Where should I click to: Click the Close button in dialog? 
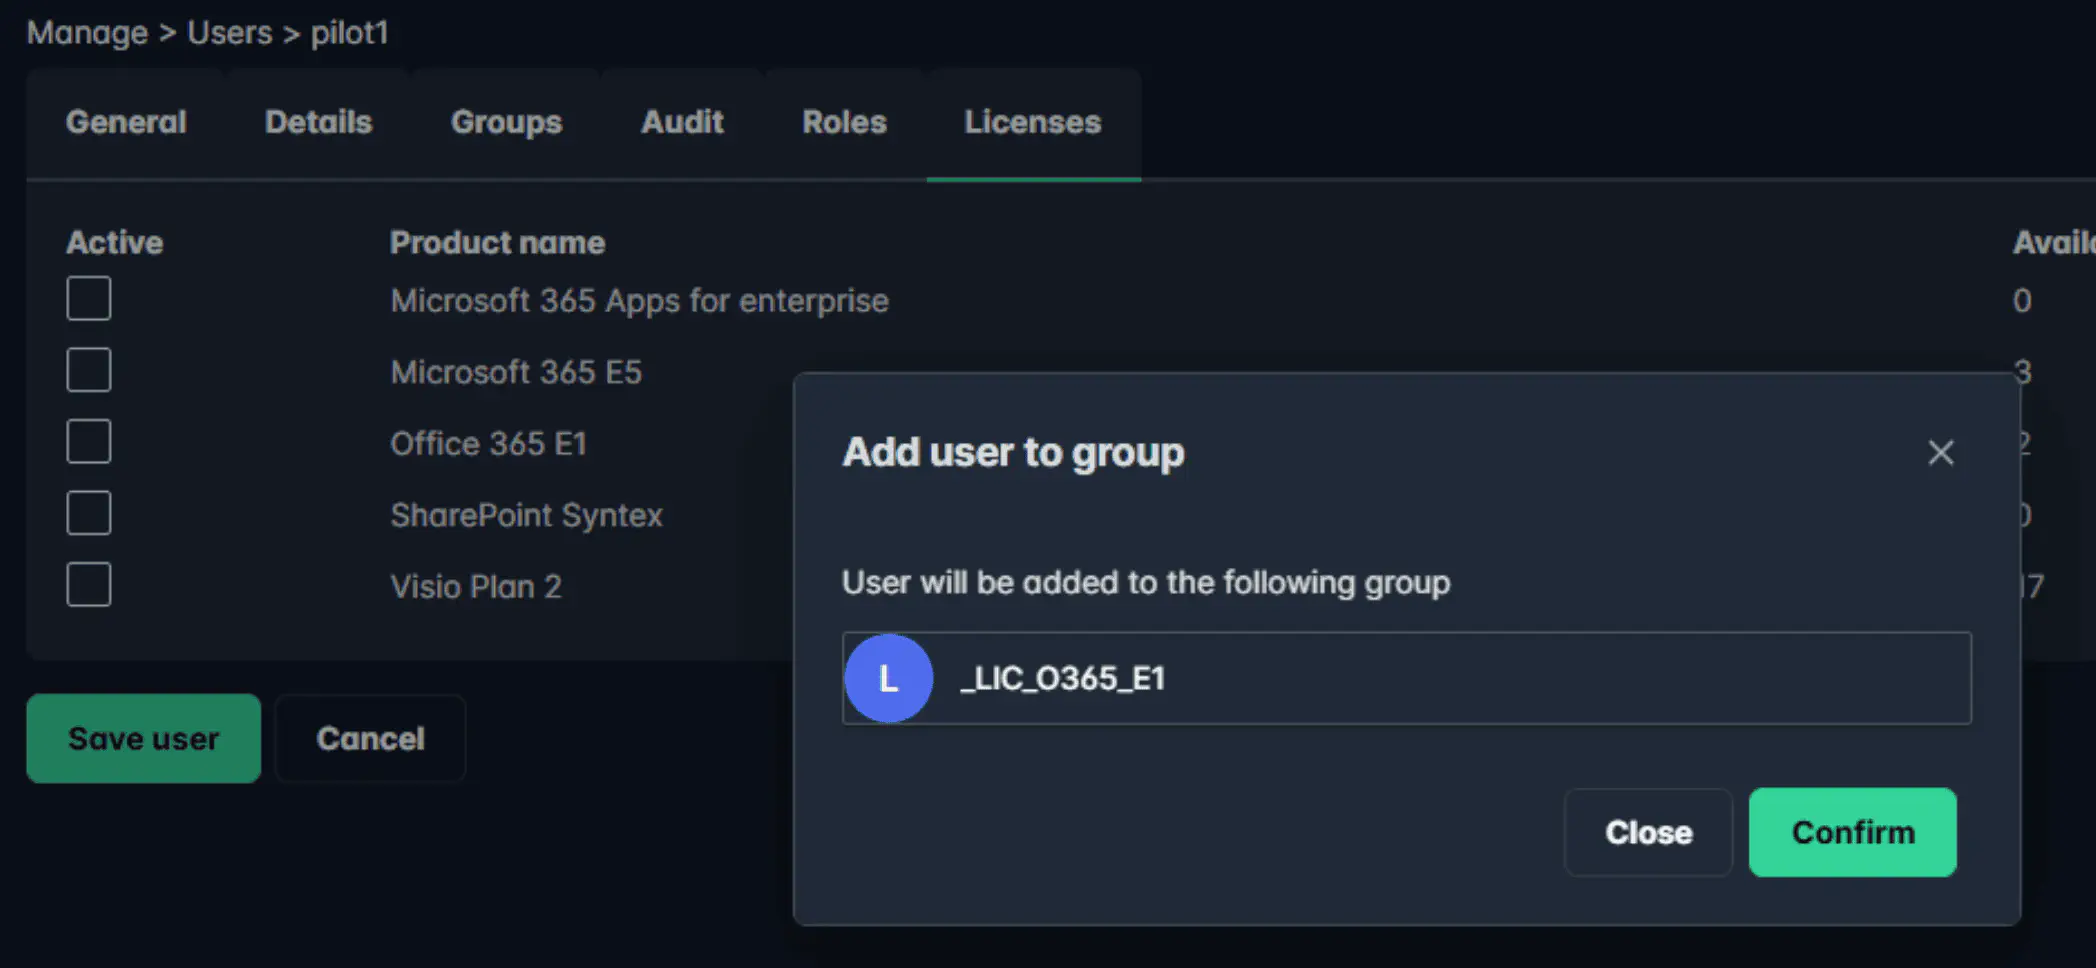pos(1648,832)
